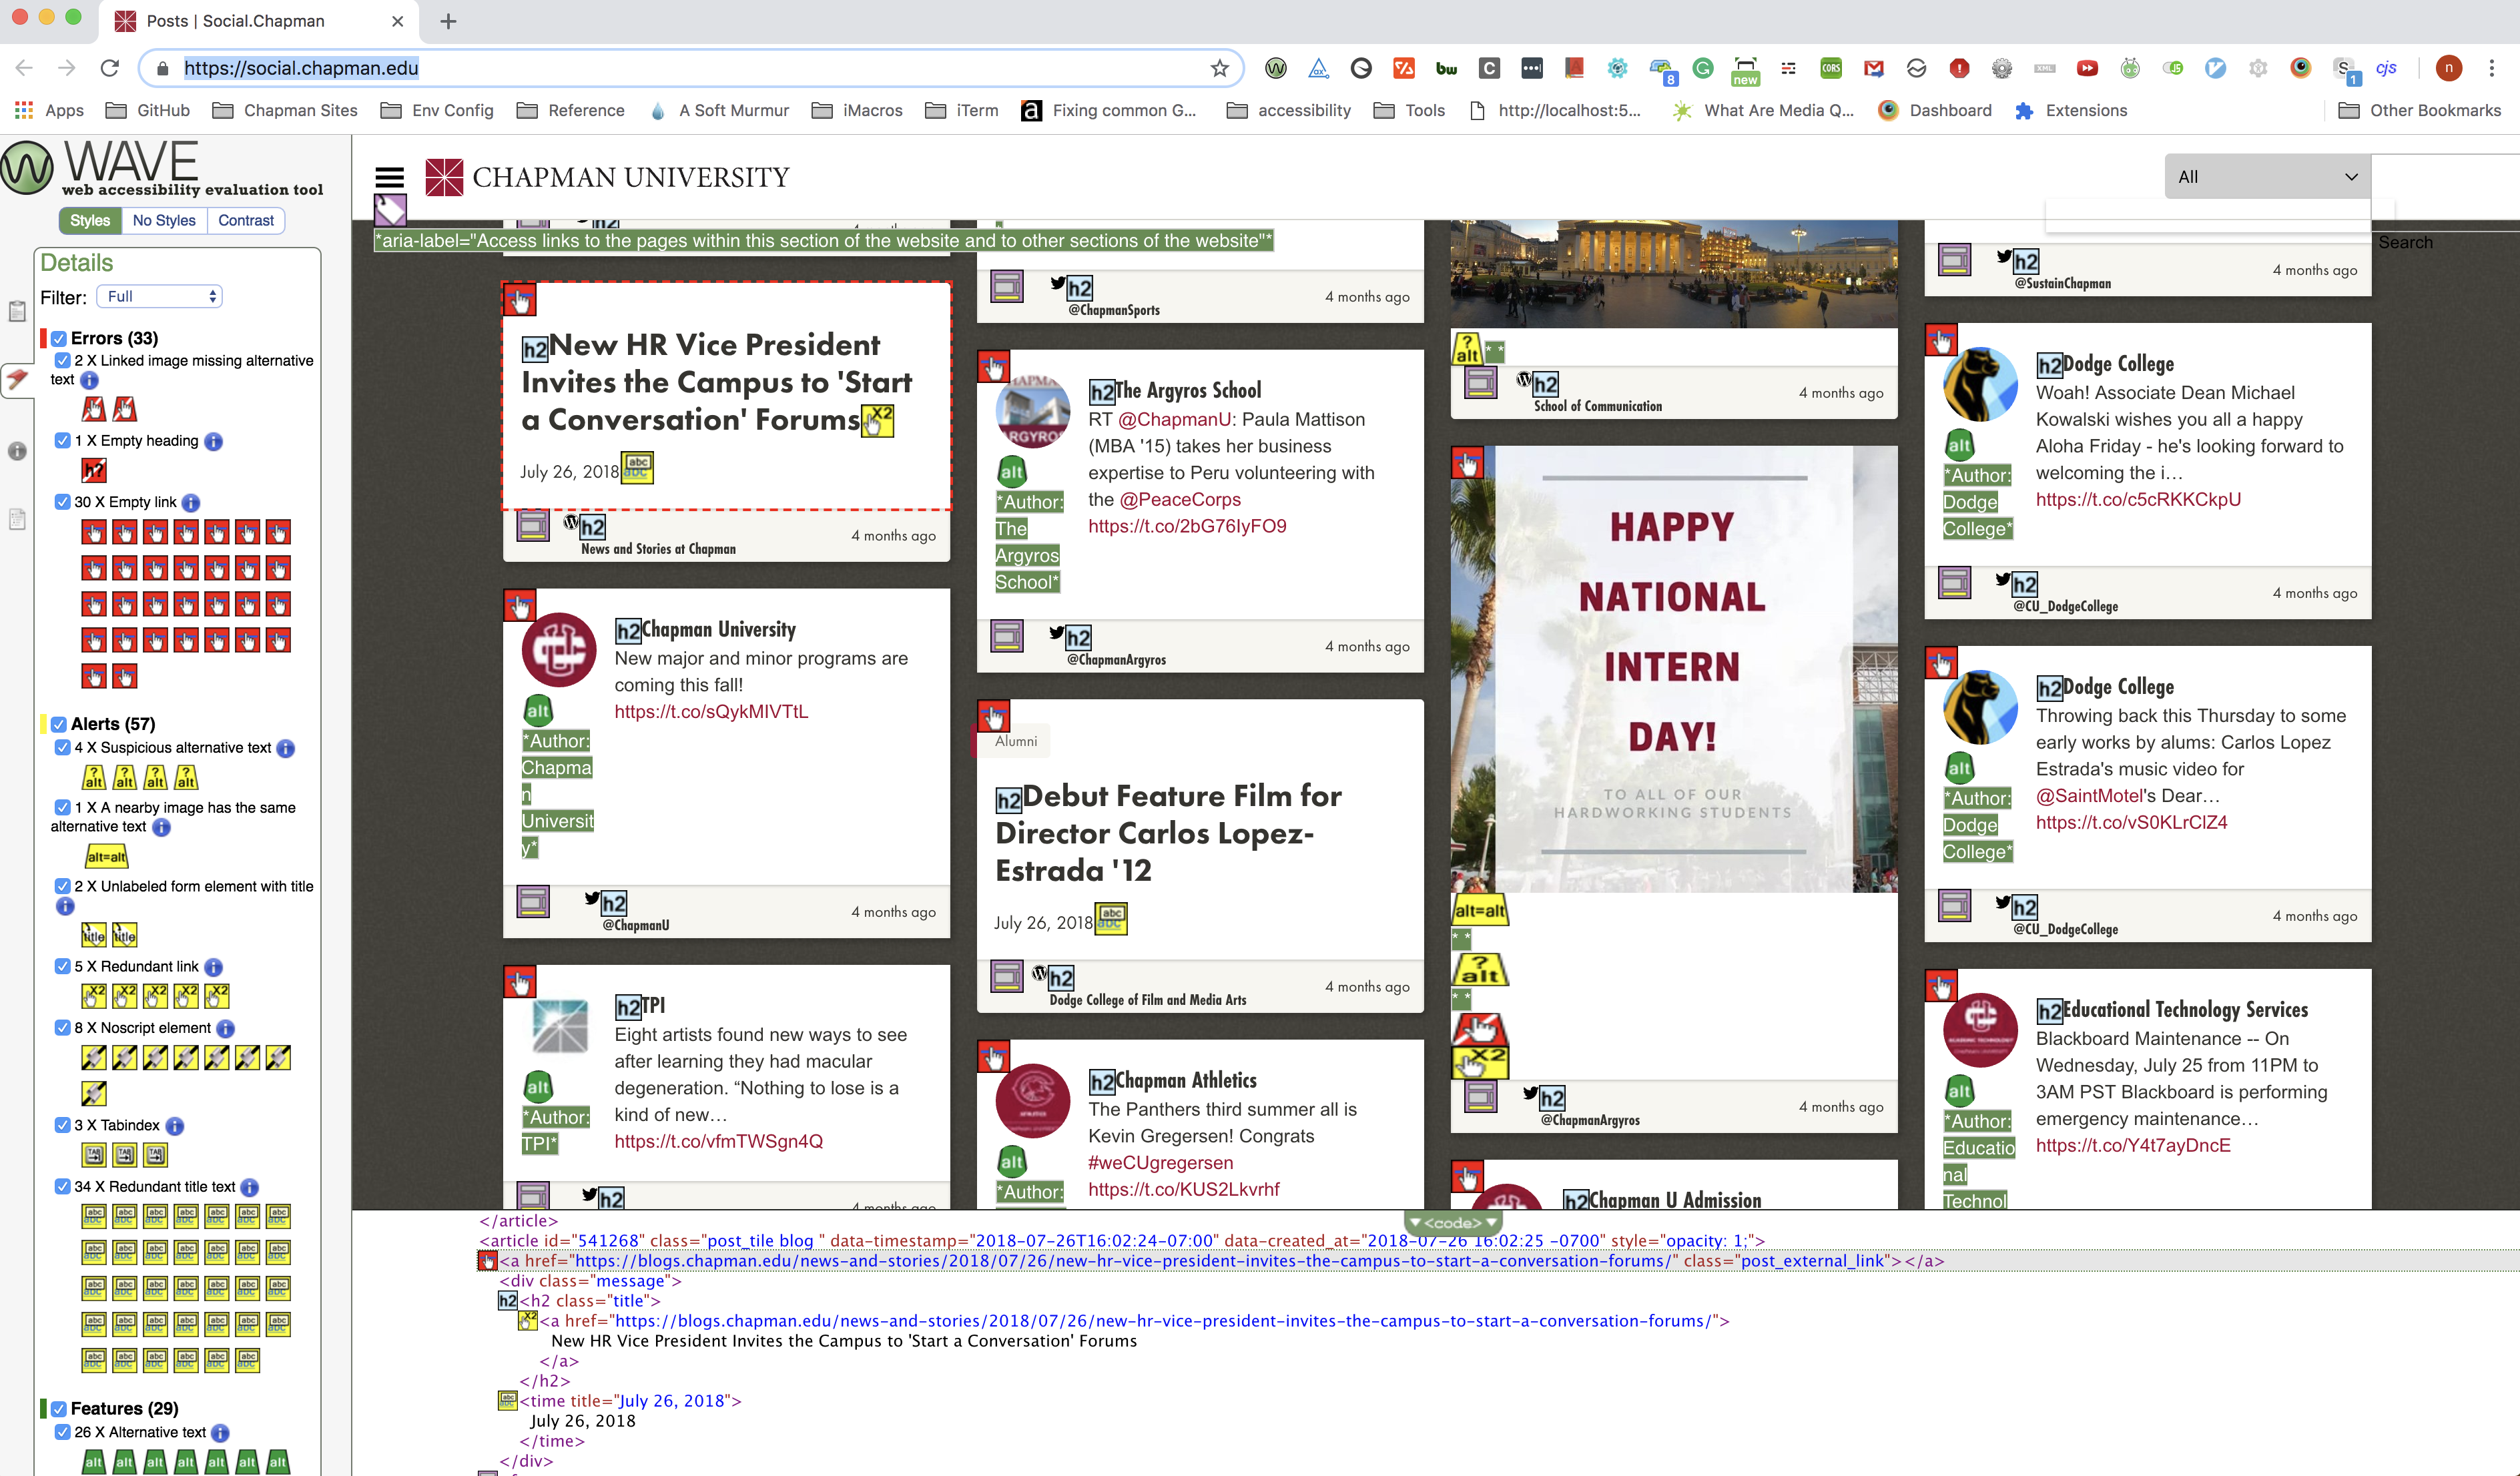Image resolution: width=2520 pixels, height=1476 pixels.
Task: Reload the current page
Action: (x=110, y=68)
